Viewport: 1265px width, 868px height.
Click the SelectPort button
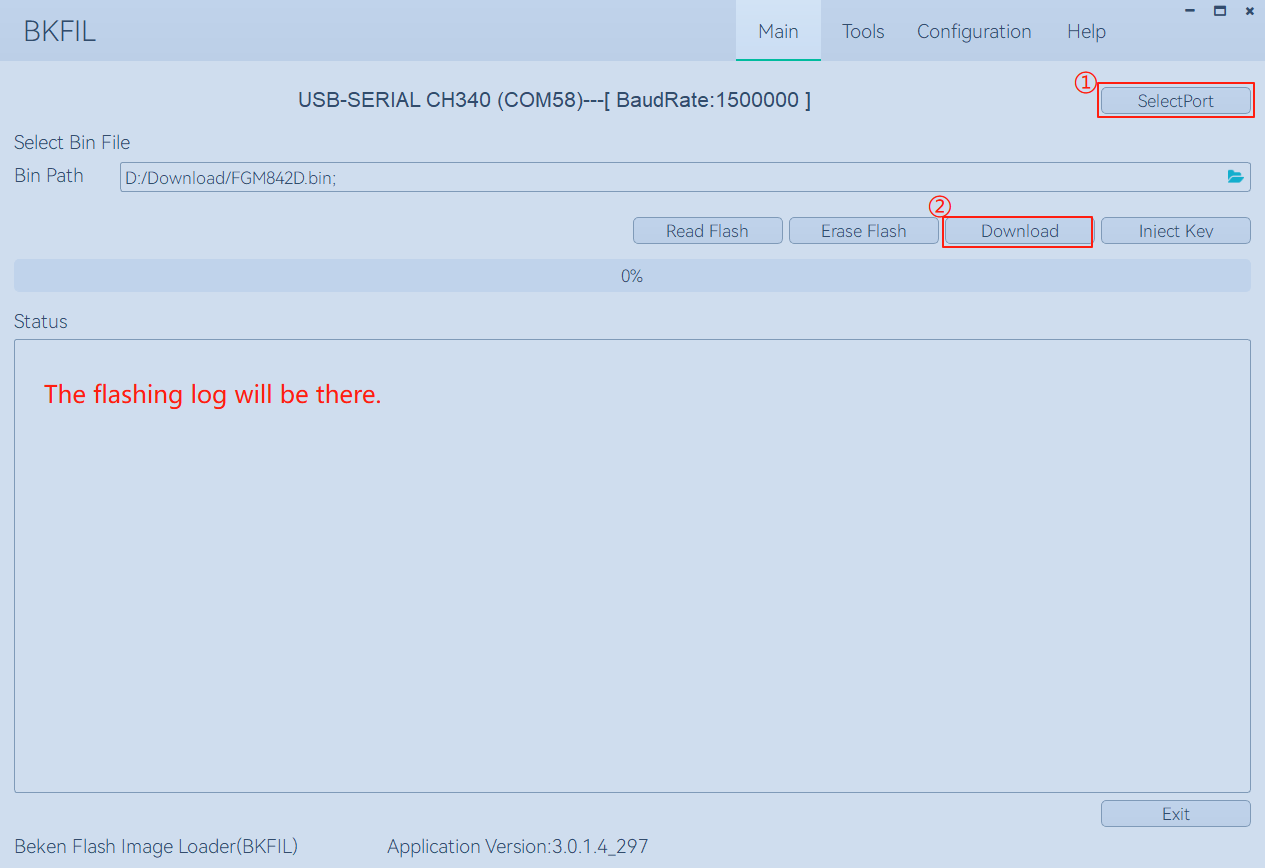(1175, 101)
